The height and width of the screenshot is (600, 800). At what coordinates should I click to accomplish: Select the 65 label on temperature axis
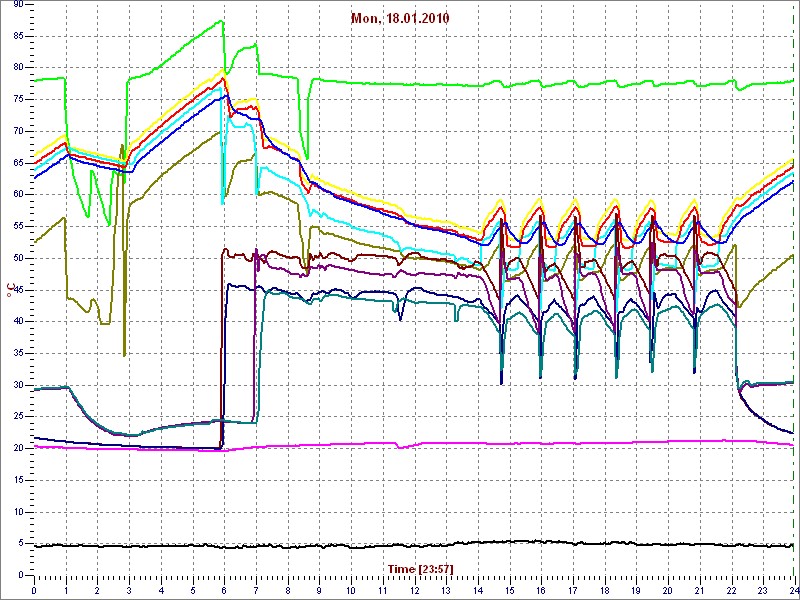coord(18,163)
